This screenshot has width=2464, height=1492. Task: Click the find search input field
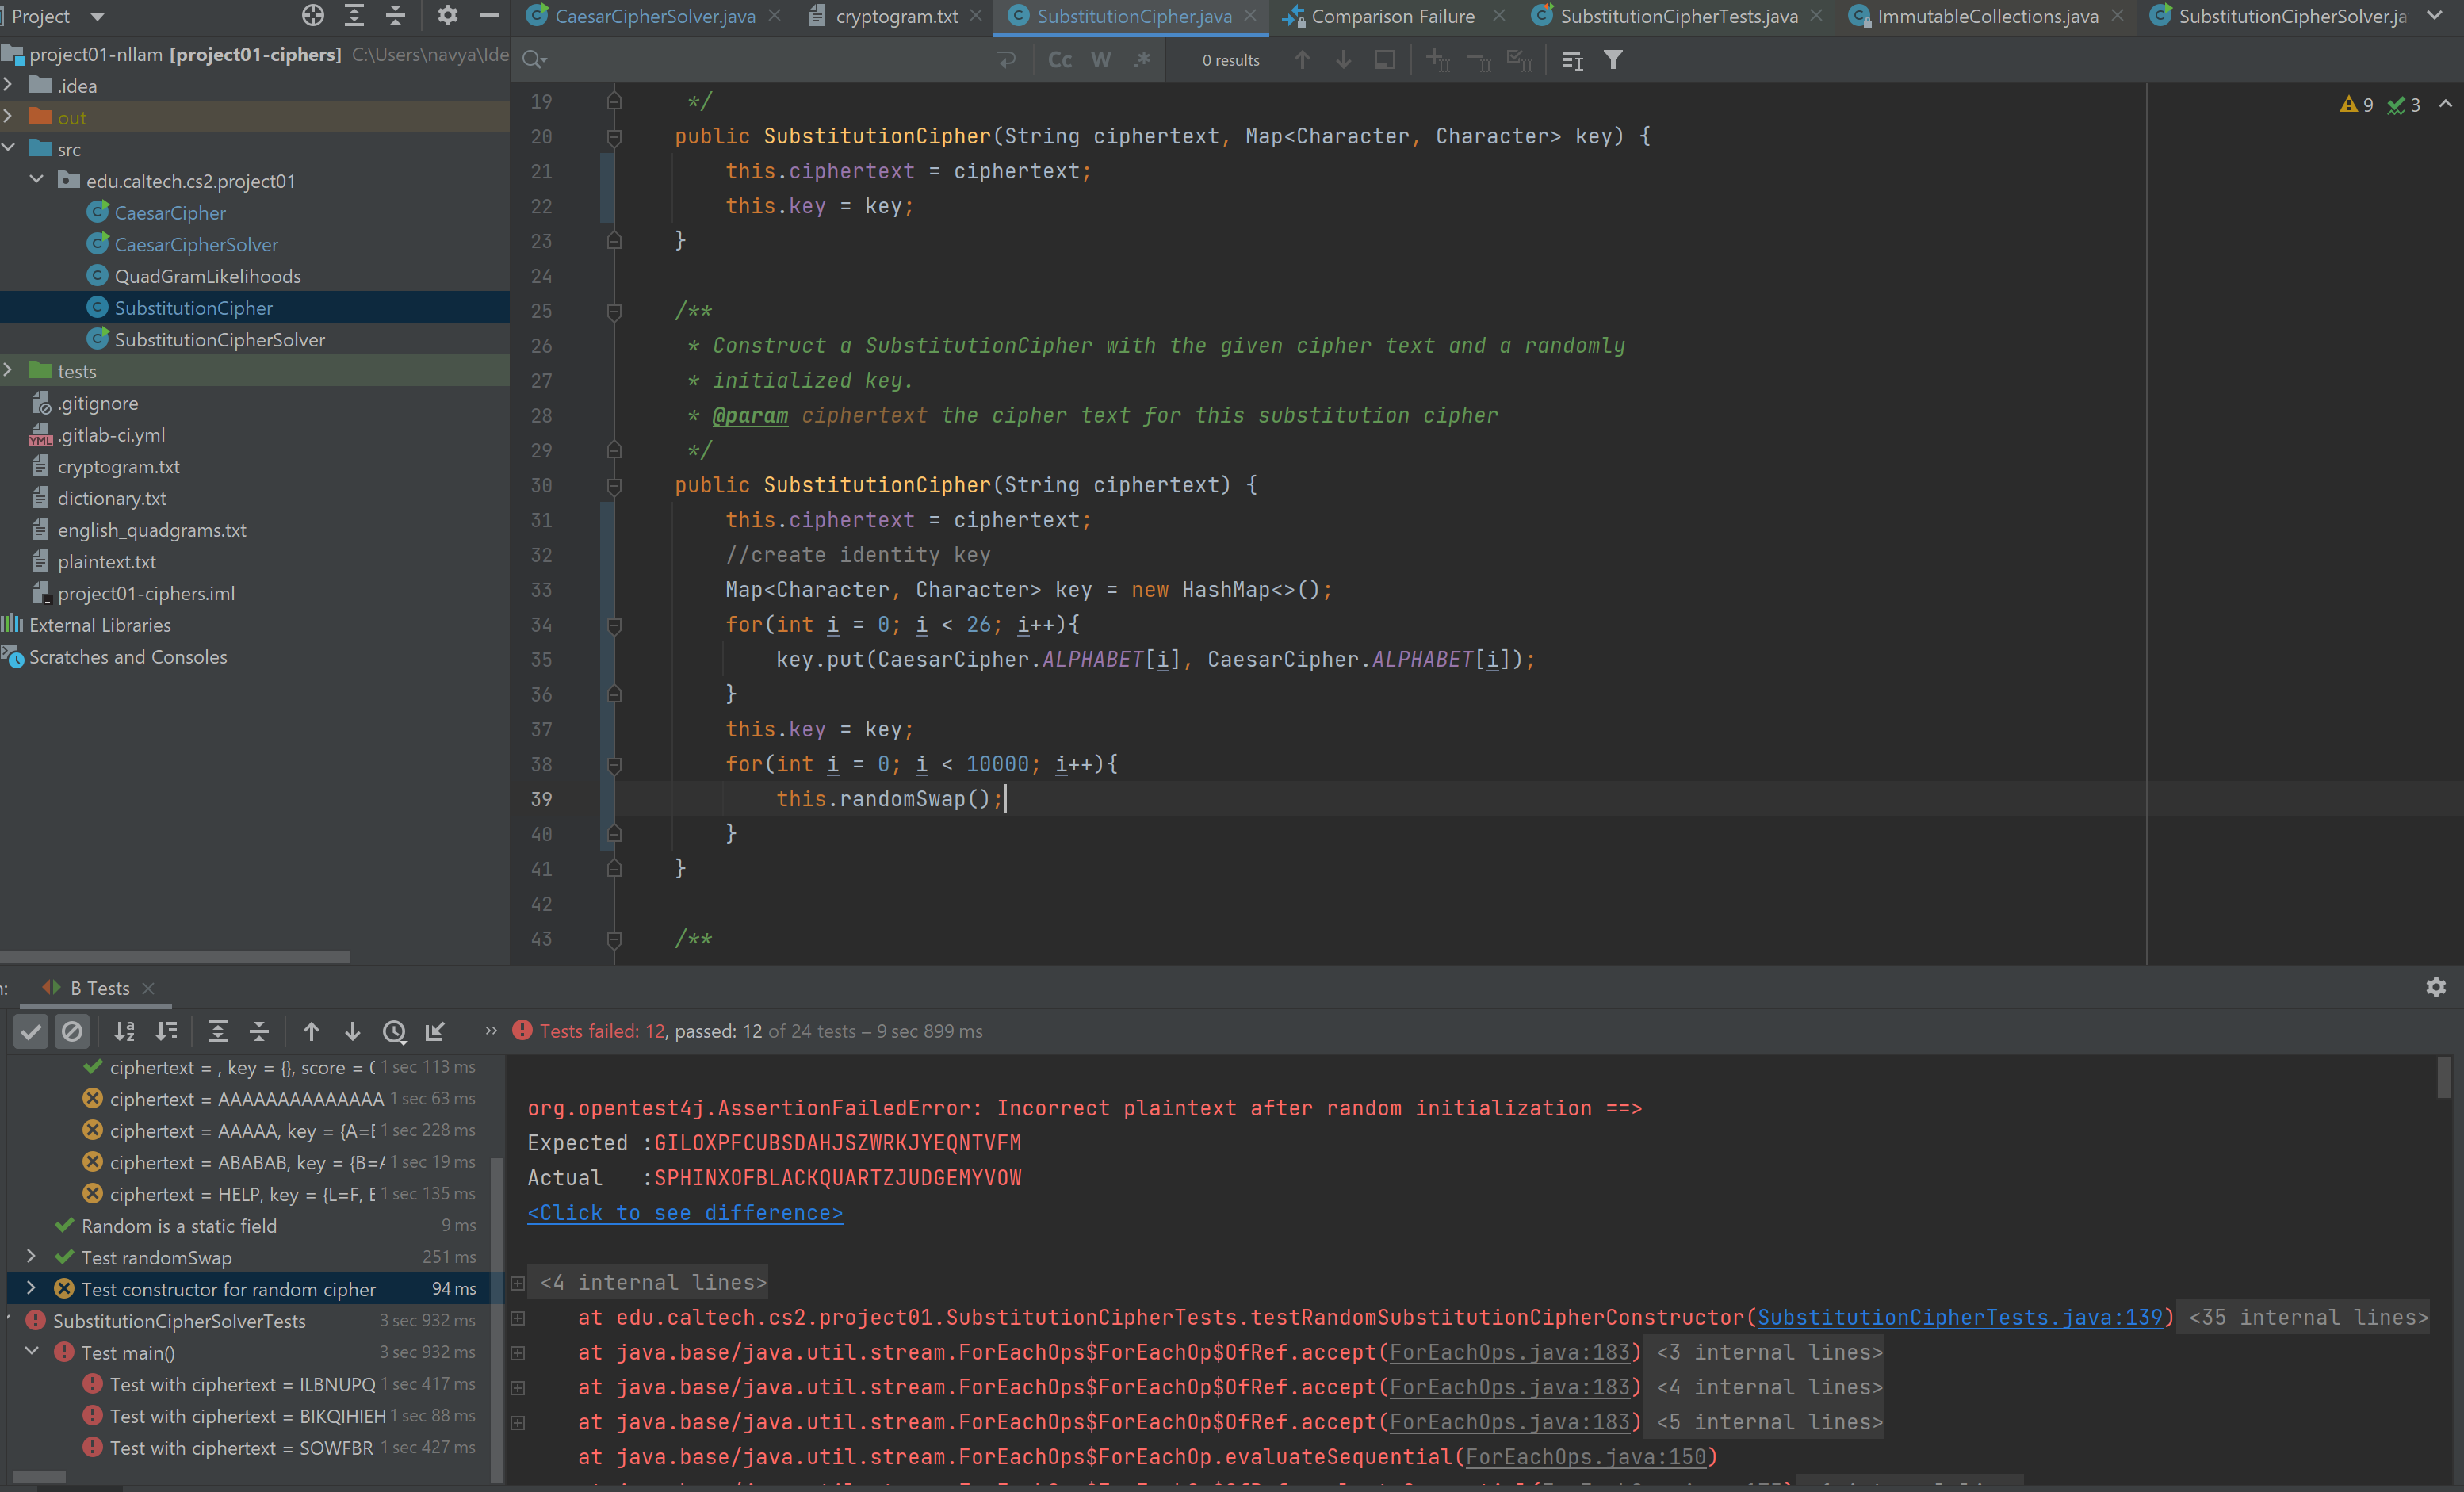[x=760, y=60]
